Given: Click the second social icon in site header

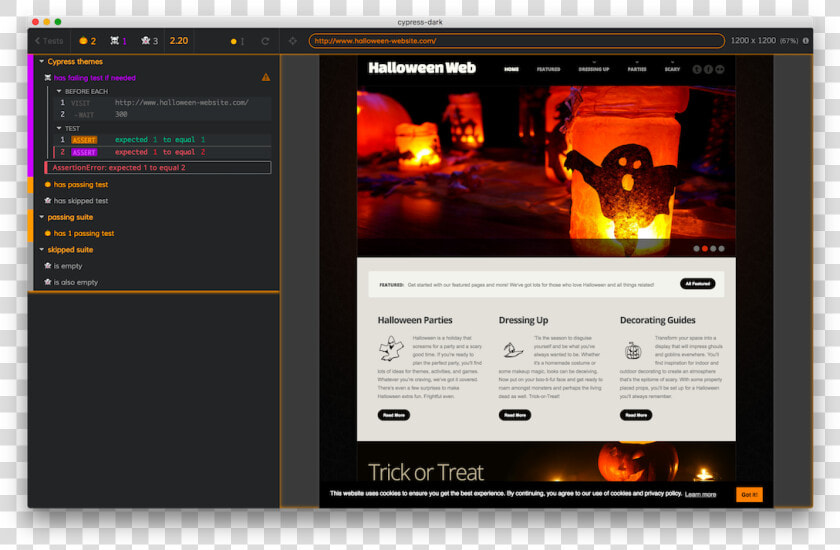Looking at the screenshot, I should (708, 69).
